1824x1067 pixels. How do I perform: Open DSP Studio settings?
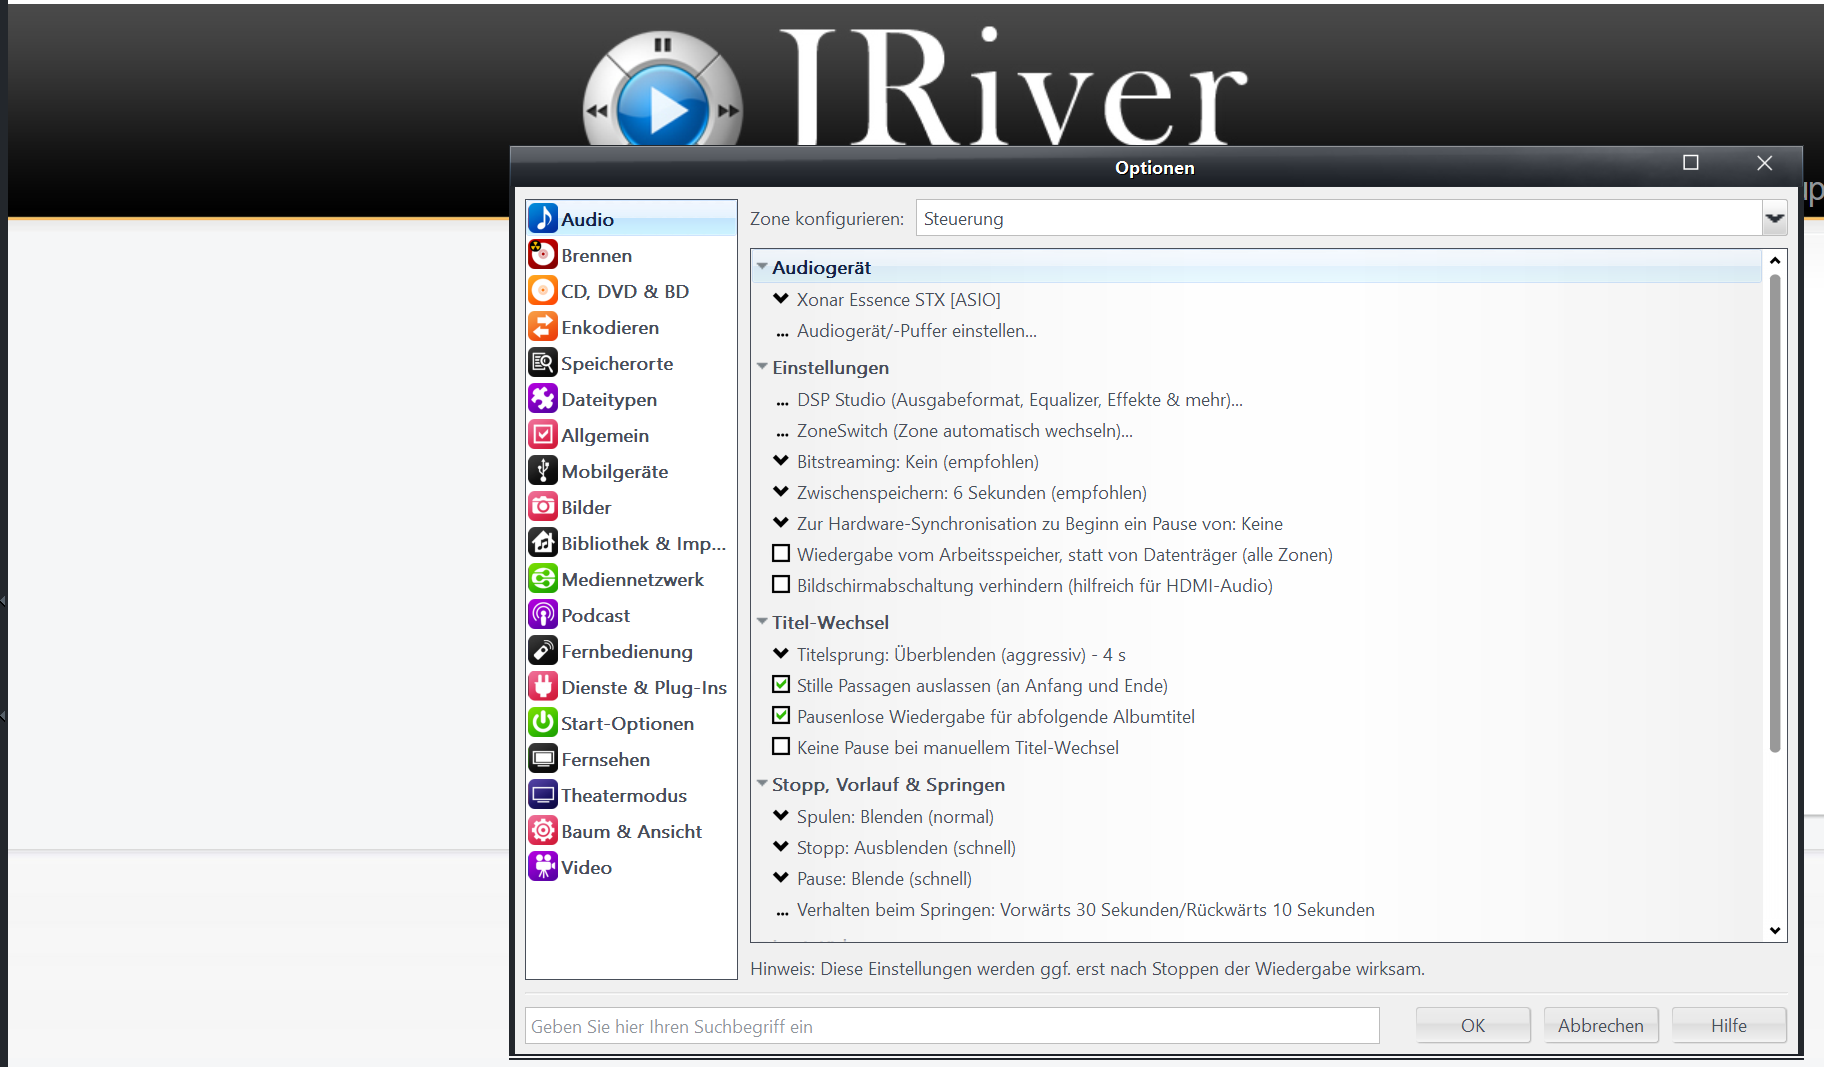(x=1019, y=400)
